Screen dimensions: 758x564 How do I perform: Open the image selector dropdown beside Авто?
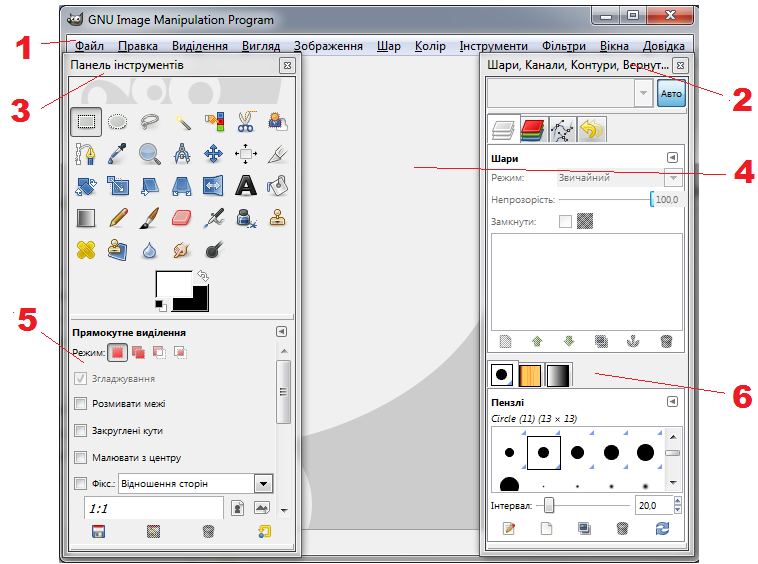pyautogui.click(x=643, y=93)
